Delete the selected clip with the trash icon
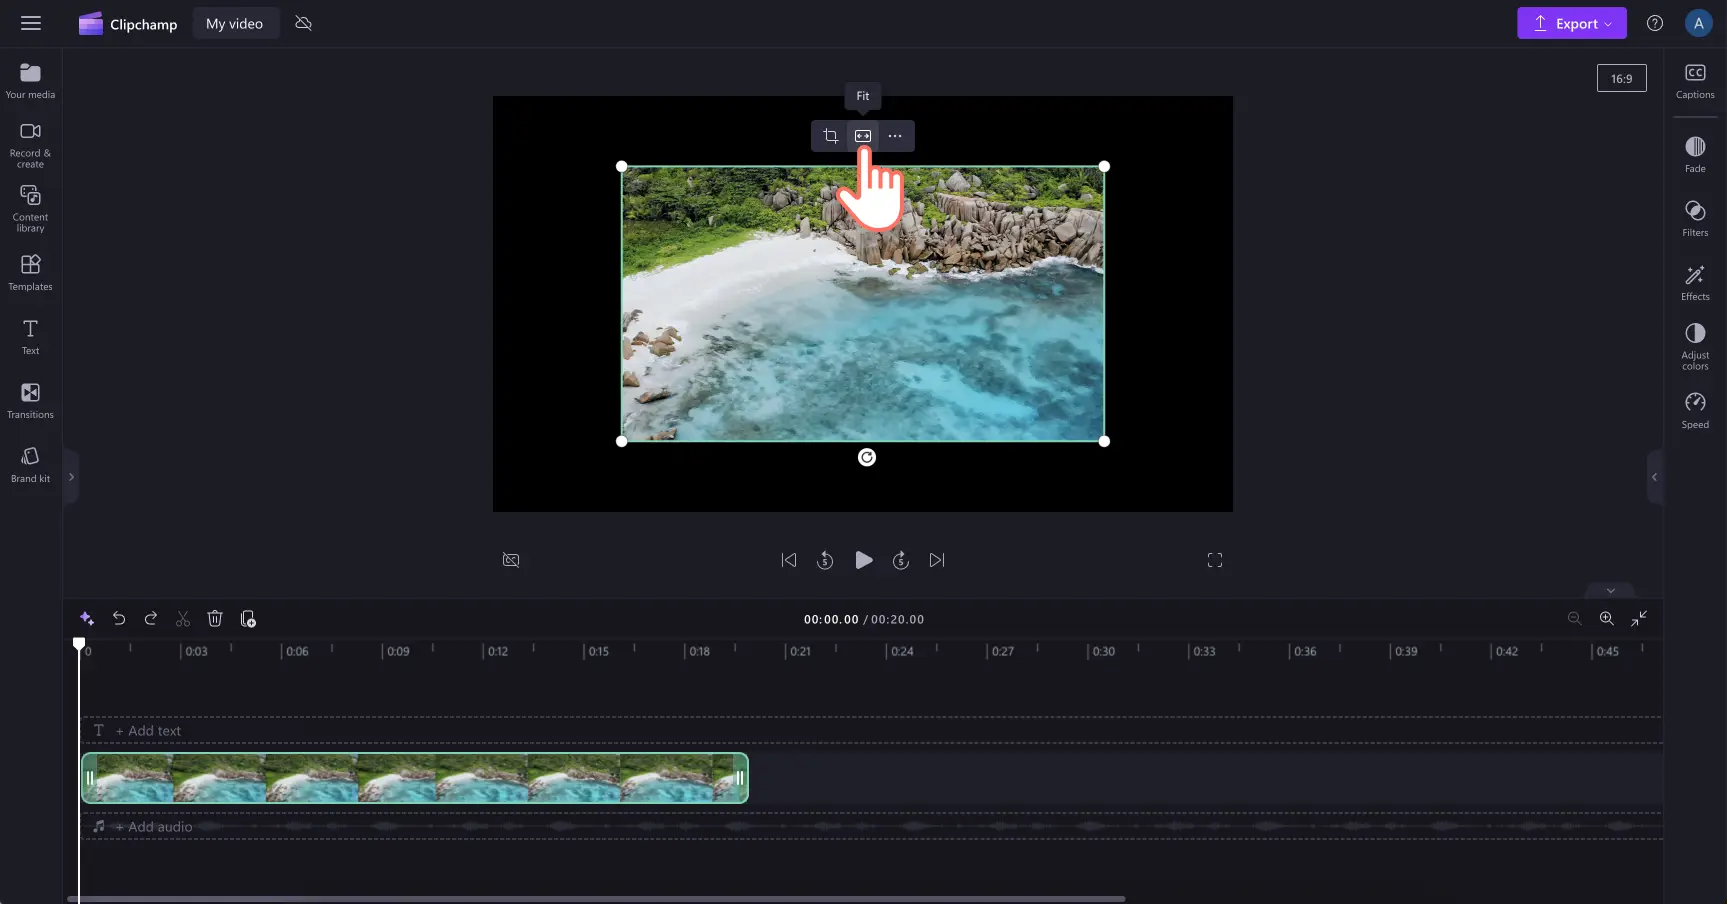Screen dimensions: 1727x904 215,619
